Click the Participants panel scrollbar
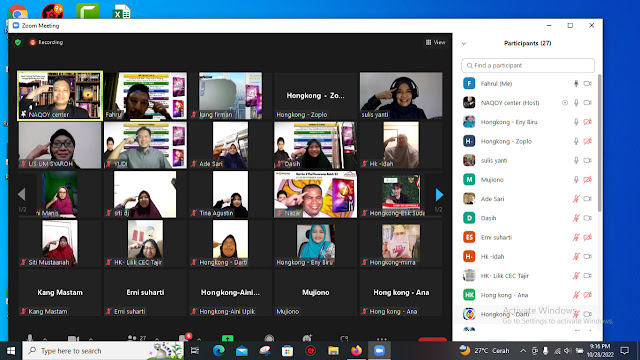 coord(599,143)
